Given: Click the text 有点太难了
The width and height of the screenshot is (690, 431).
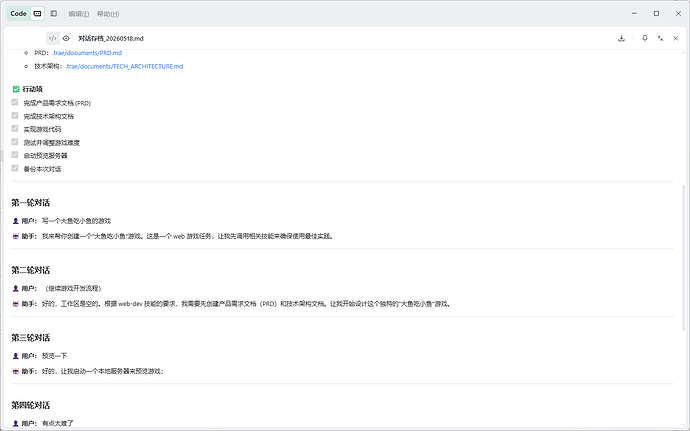Looking at the screenshot, I should (57, 424).
